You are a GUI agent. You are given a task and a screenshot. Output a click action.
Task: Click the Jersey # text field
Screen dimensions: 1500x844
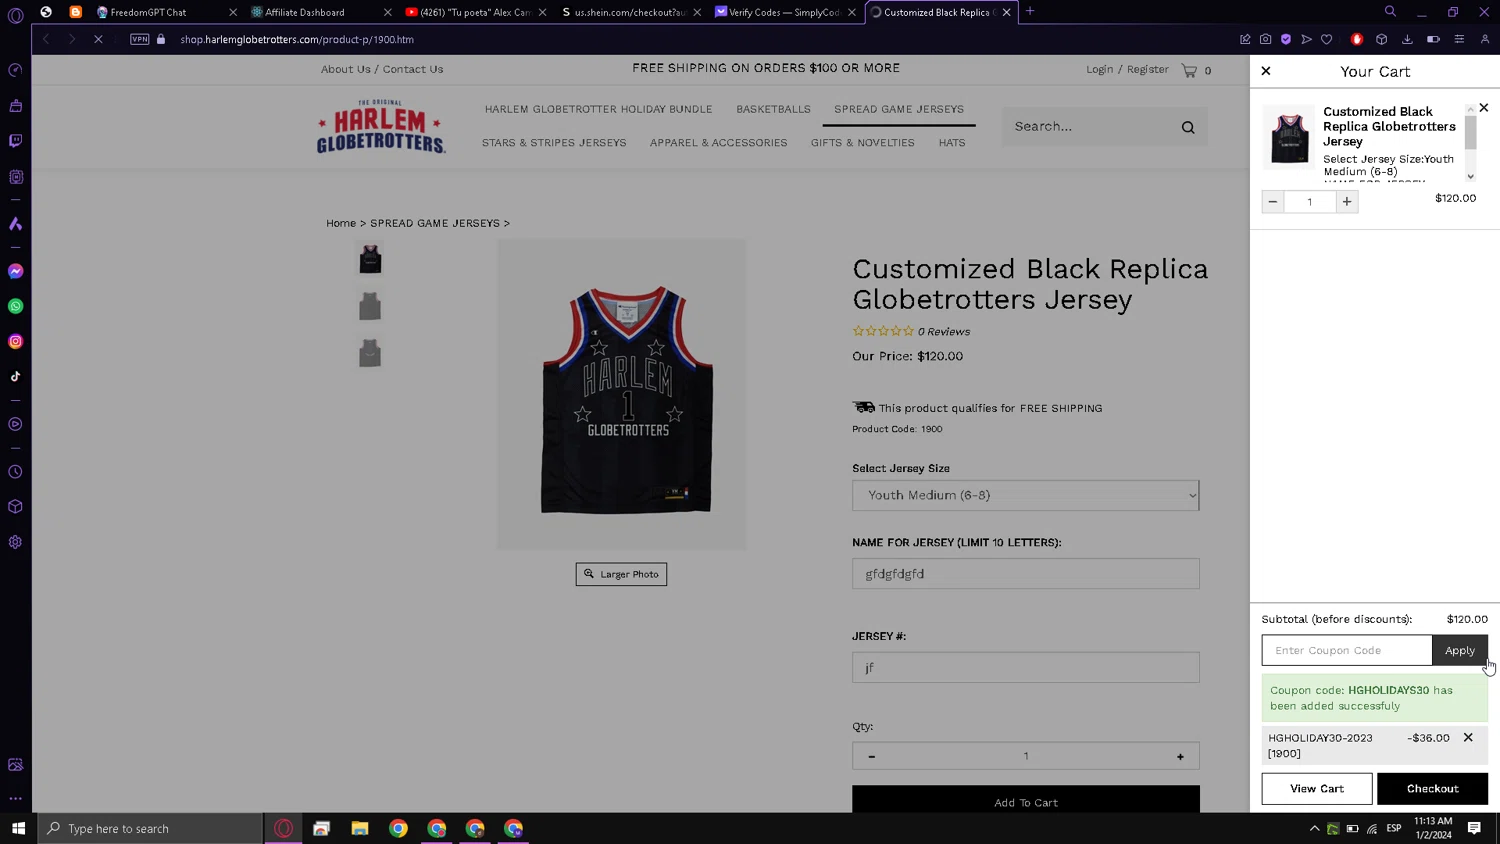(1025, 667)
